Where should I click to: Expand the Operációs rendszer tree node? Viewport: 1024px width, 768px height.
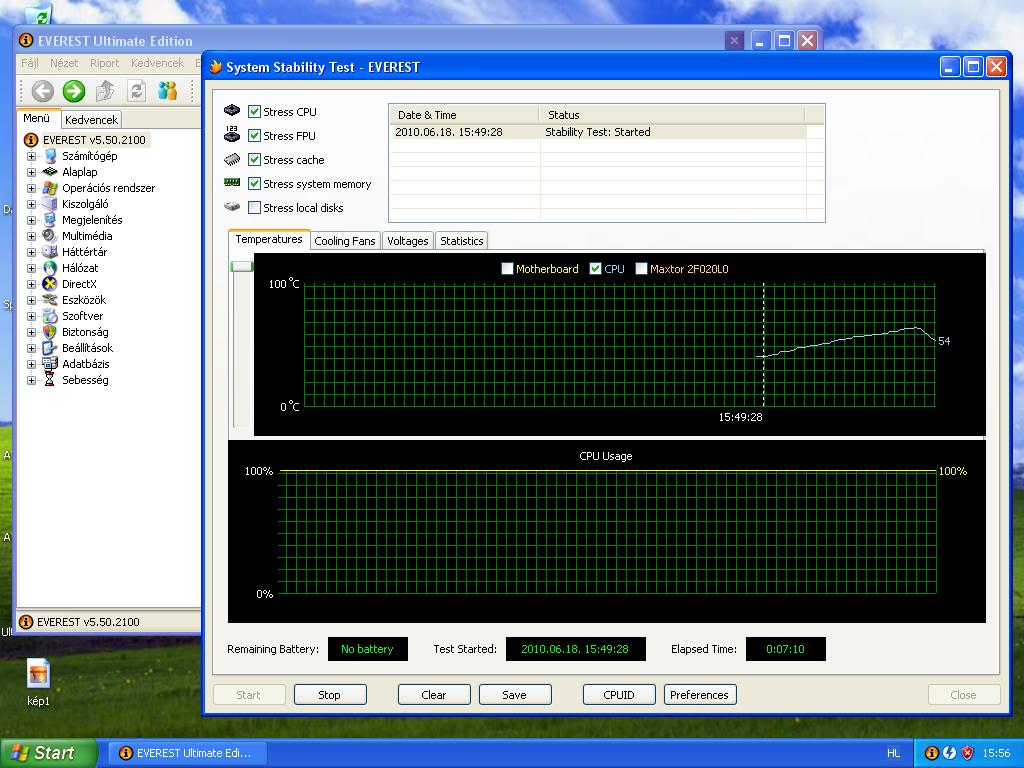click(31, 188)
